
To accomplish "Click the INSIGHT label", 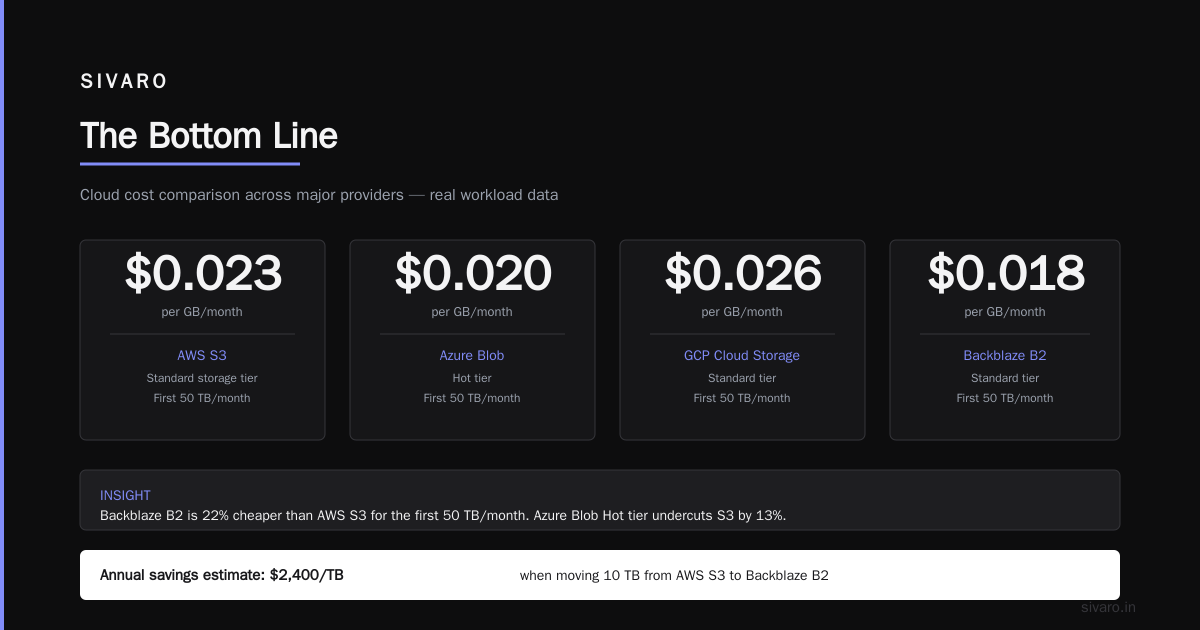I will (125, 495).
